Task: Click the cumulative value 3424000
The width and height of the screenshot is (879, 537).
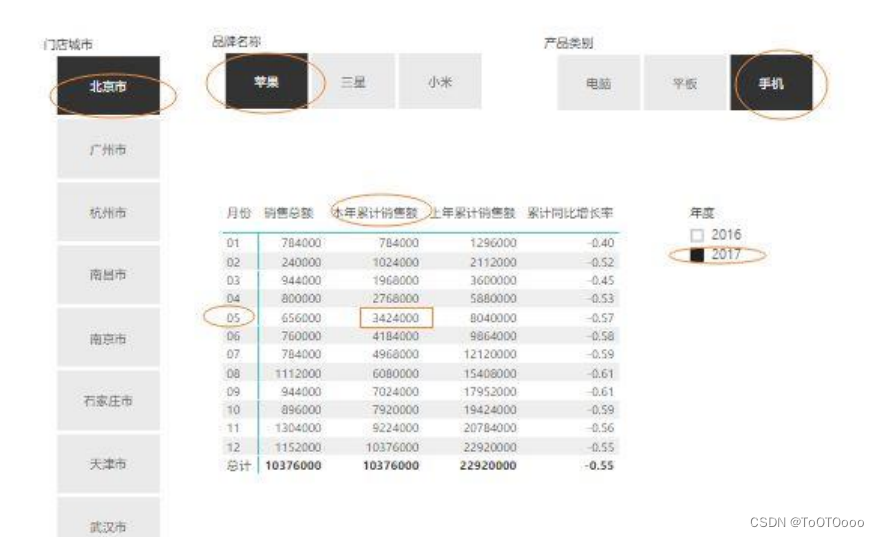Action: (x=396, y=318)
